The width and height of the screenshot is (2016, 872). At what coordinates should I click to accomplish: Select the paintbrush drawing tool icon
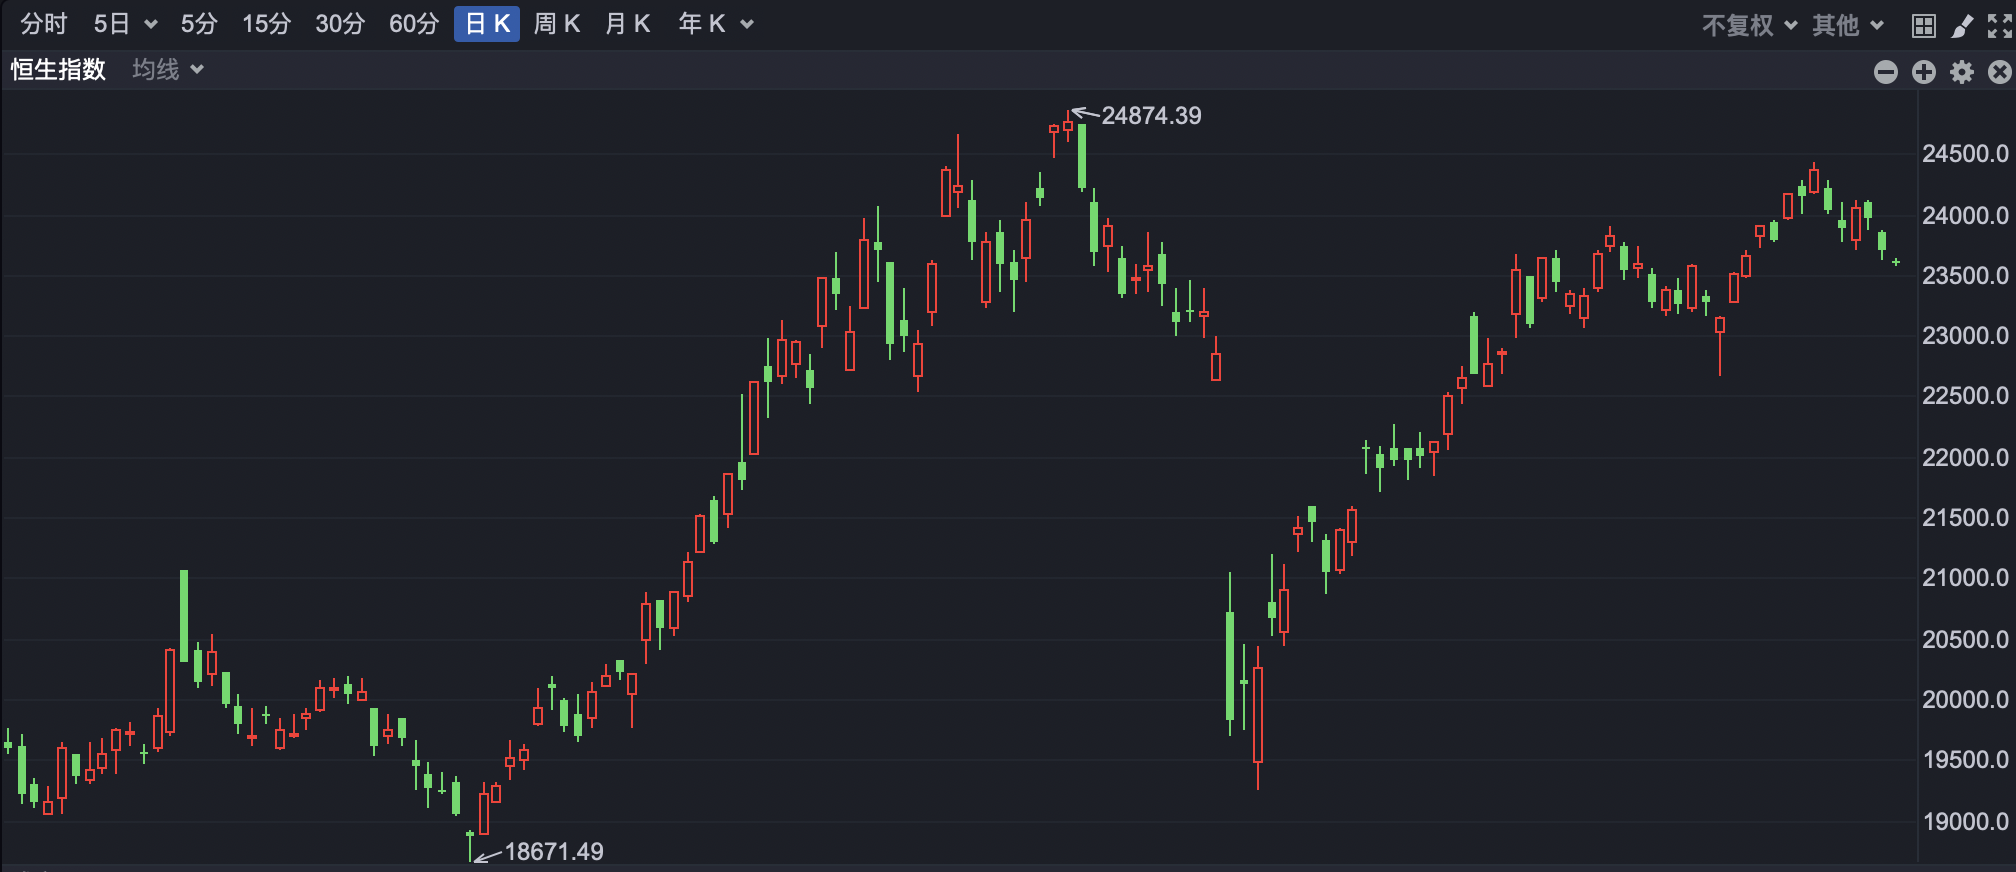[x=1962, y=26]
